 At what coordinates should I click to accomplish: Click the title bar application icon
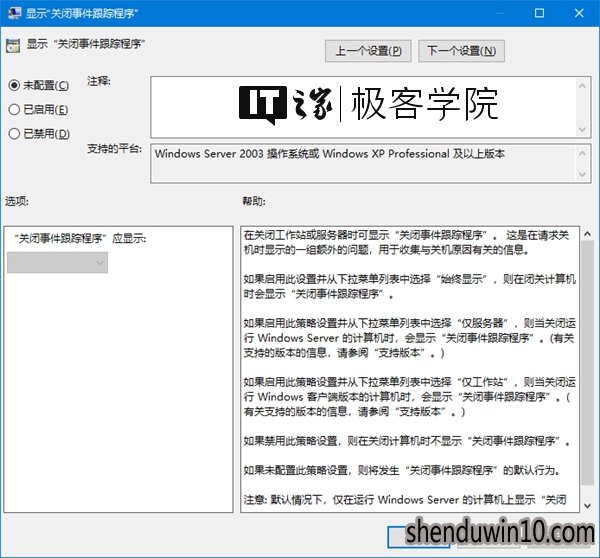(x=14, y=13)
